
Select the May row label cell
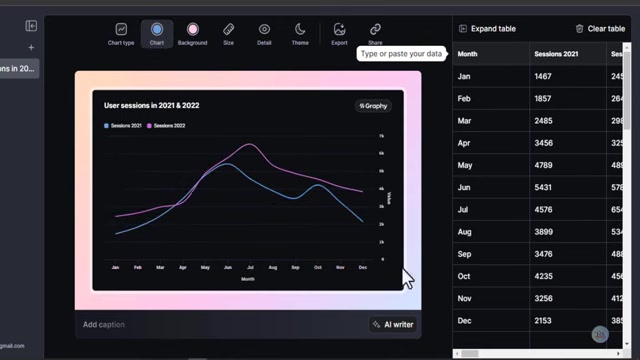491,165
